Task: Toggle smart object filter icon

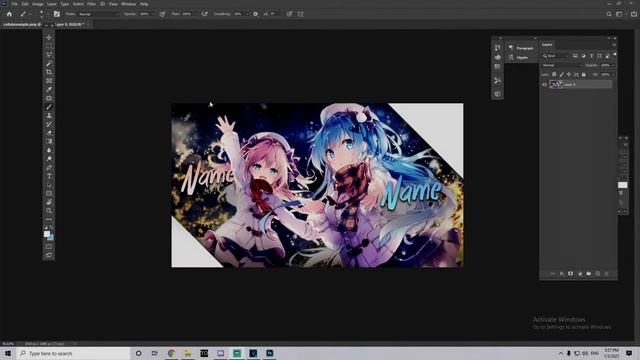Action: click(x=607, y=56)
